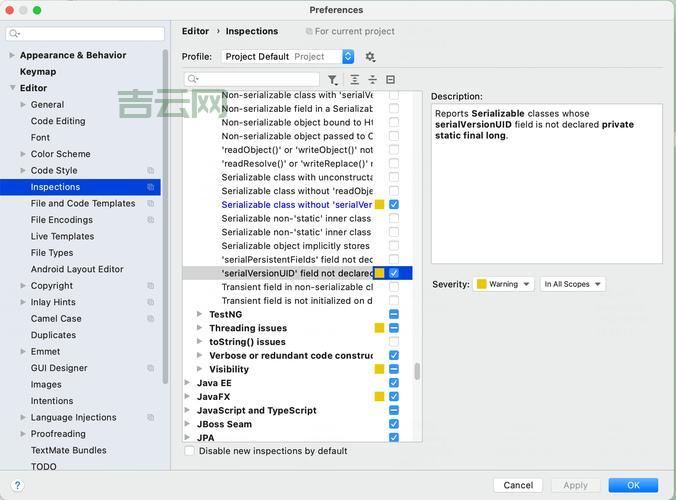
Task: Click the OK button
Action: click(633, 485)
